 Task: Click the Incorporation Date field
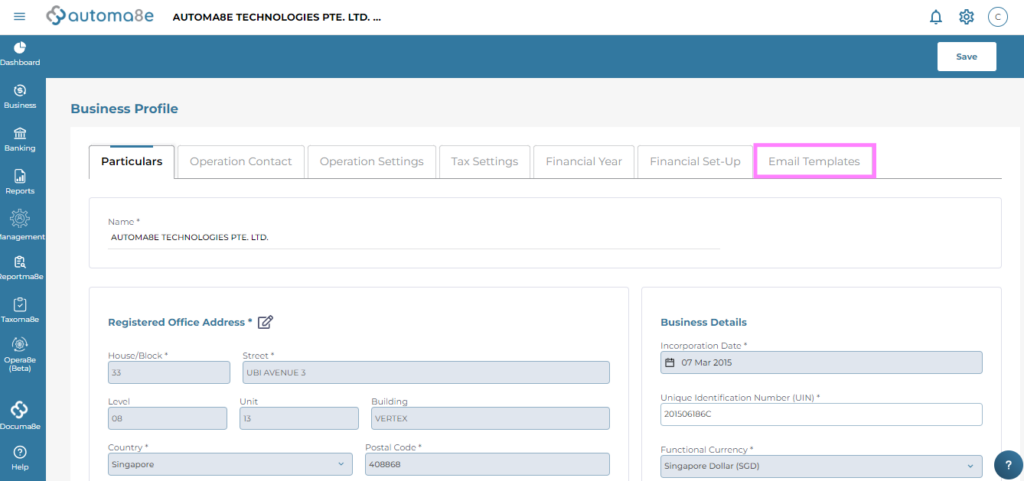coord(822,363)
